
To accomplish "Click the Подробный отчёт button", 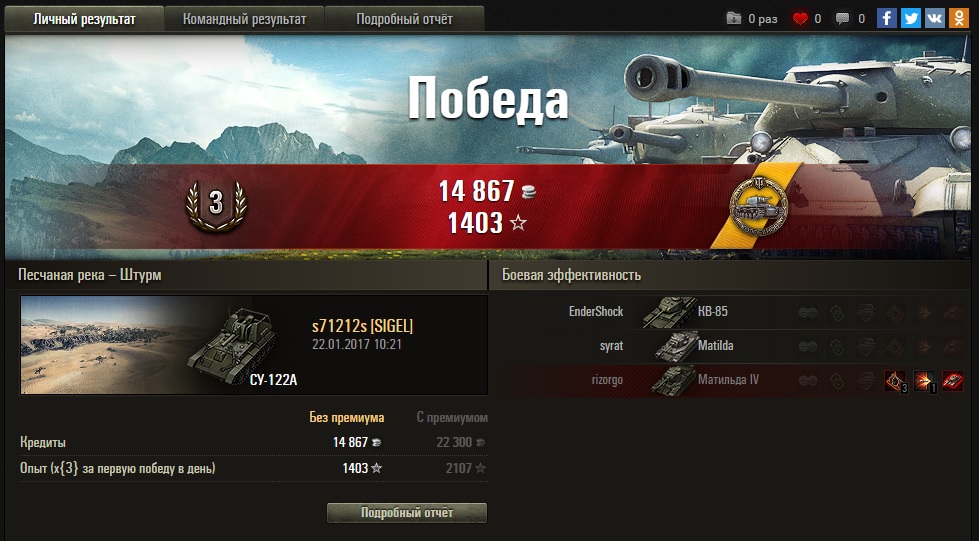I will [407, 513].
